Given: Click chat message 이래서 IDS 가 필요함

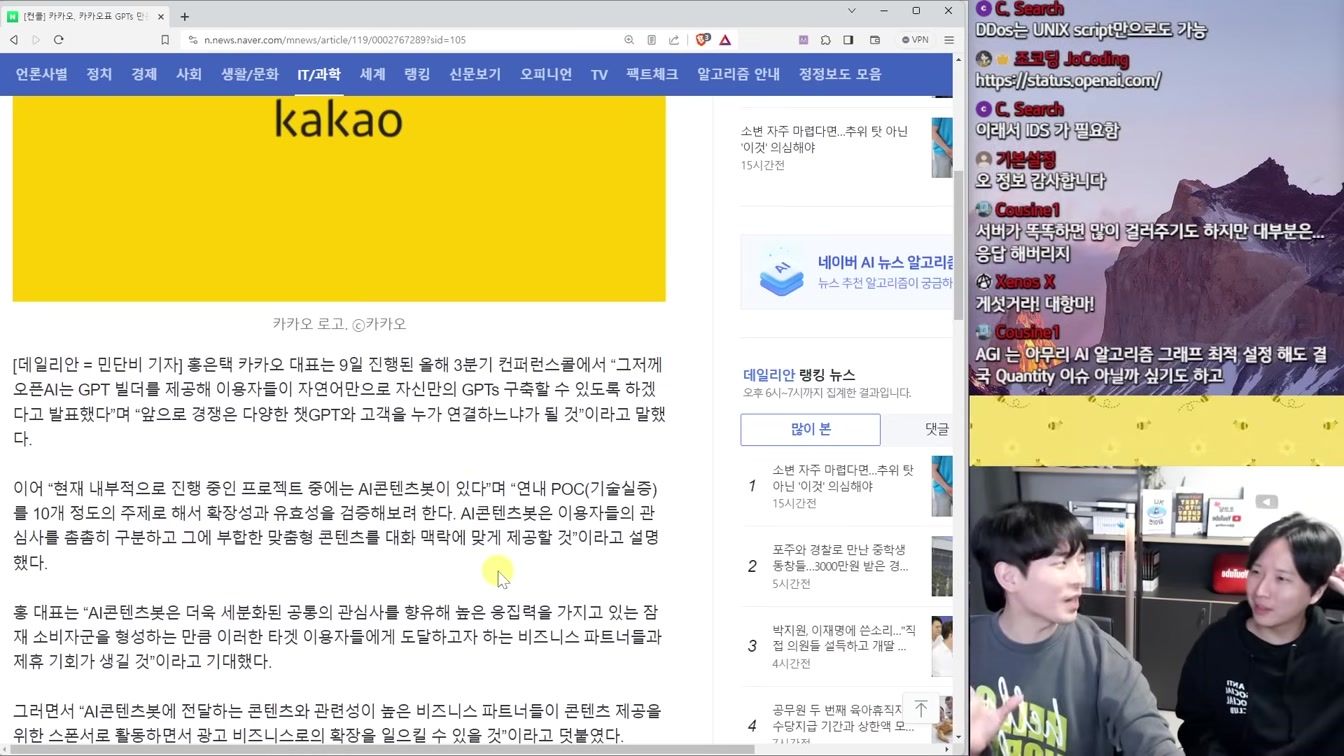Looking at the screenshot, I should click(x=1047, y=131).
